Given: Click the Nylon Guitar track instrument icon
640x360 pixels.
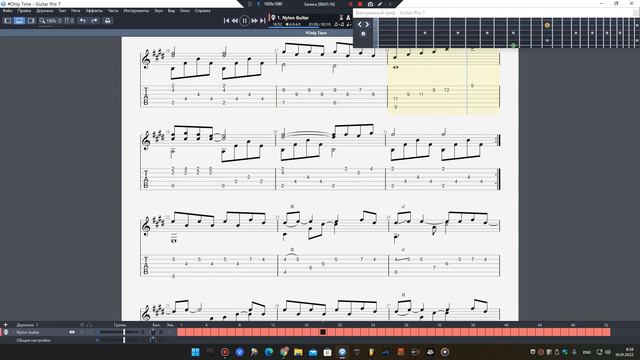Looking at the screenshot, I should 6,332.
